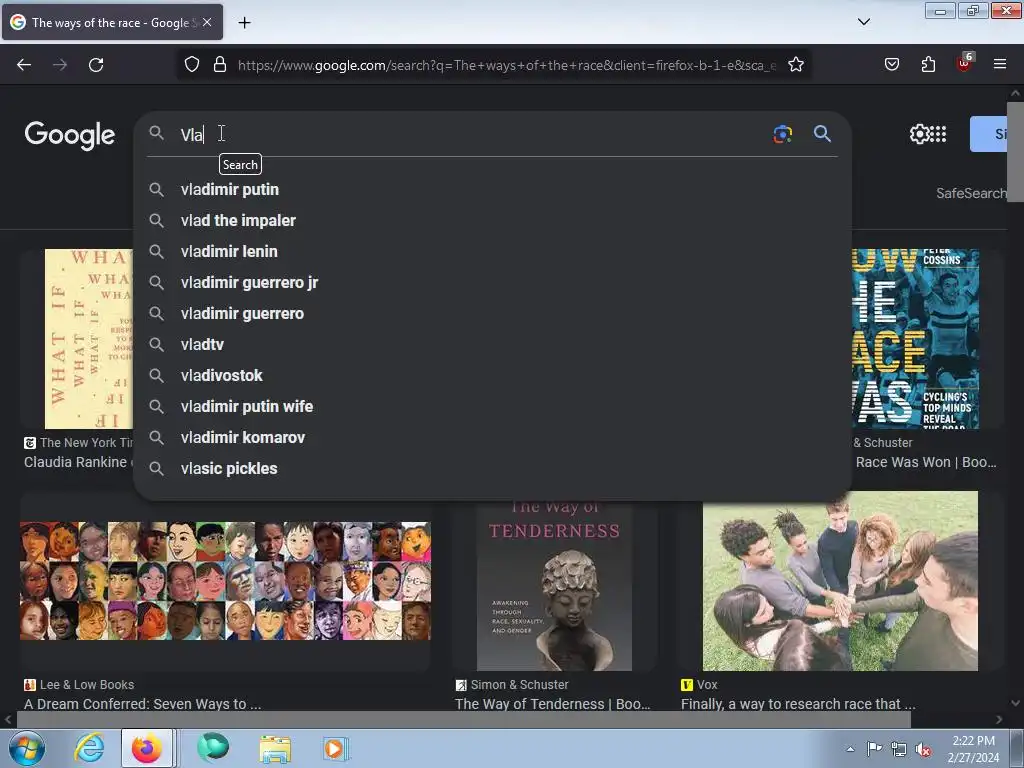Choose suggestion 'vlad the impaler'
Image resolution: width=1024 pixels, height=768 pixels.
492,221
